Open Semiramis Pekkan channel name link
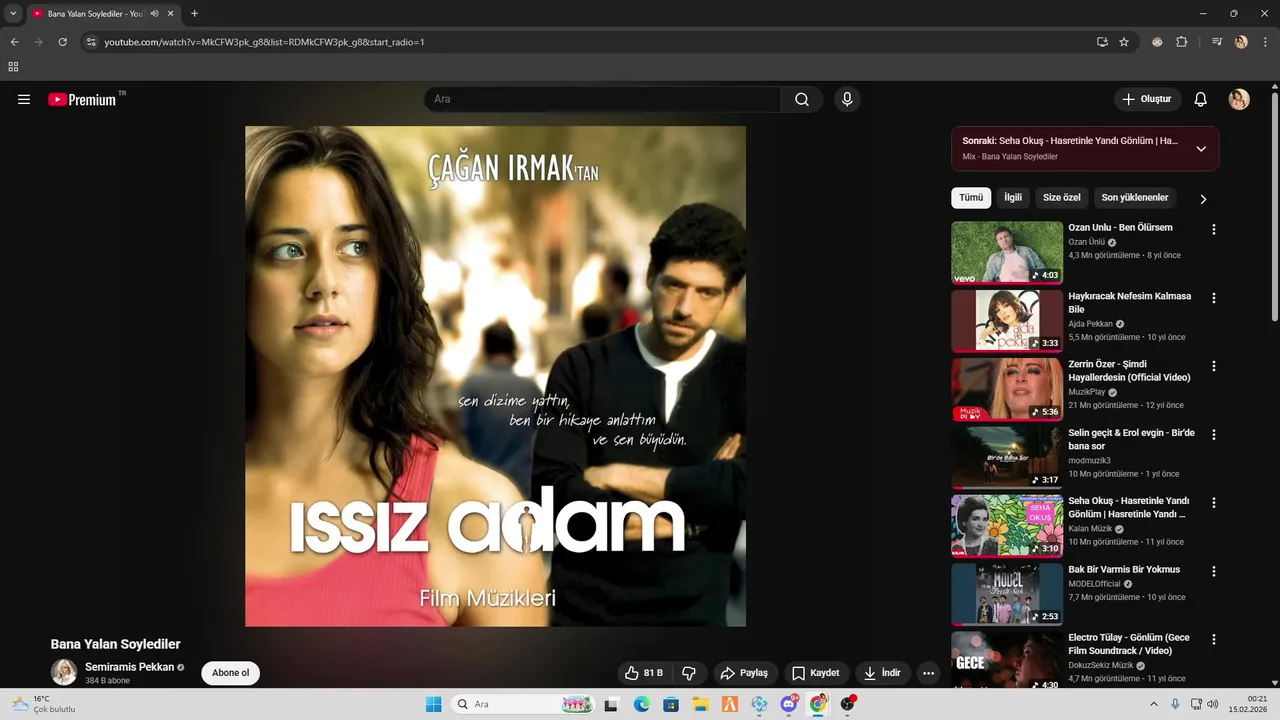 tap(130, 666)
